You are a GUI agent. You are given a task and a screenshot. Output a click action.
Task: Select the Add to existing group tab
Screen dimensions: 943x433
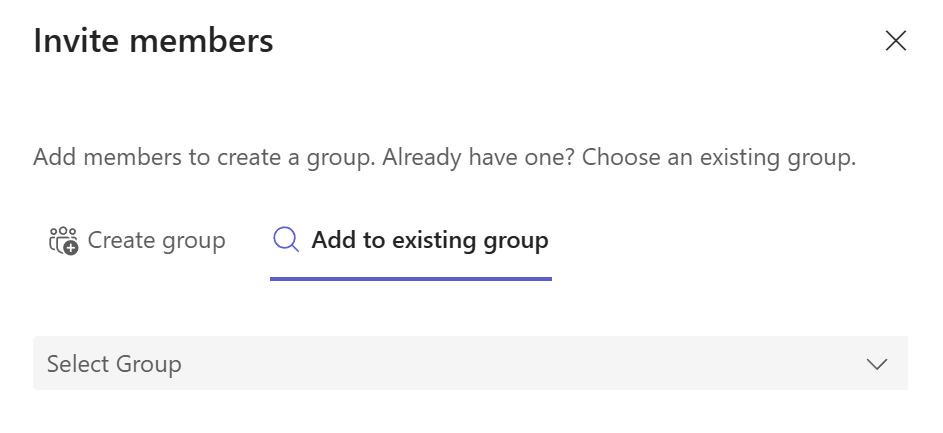click(411, 241)
